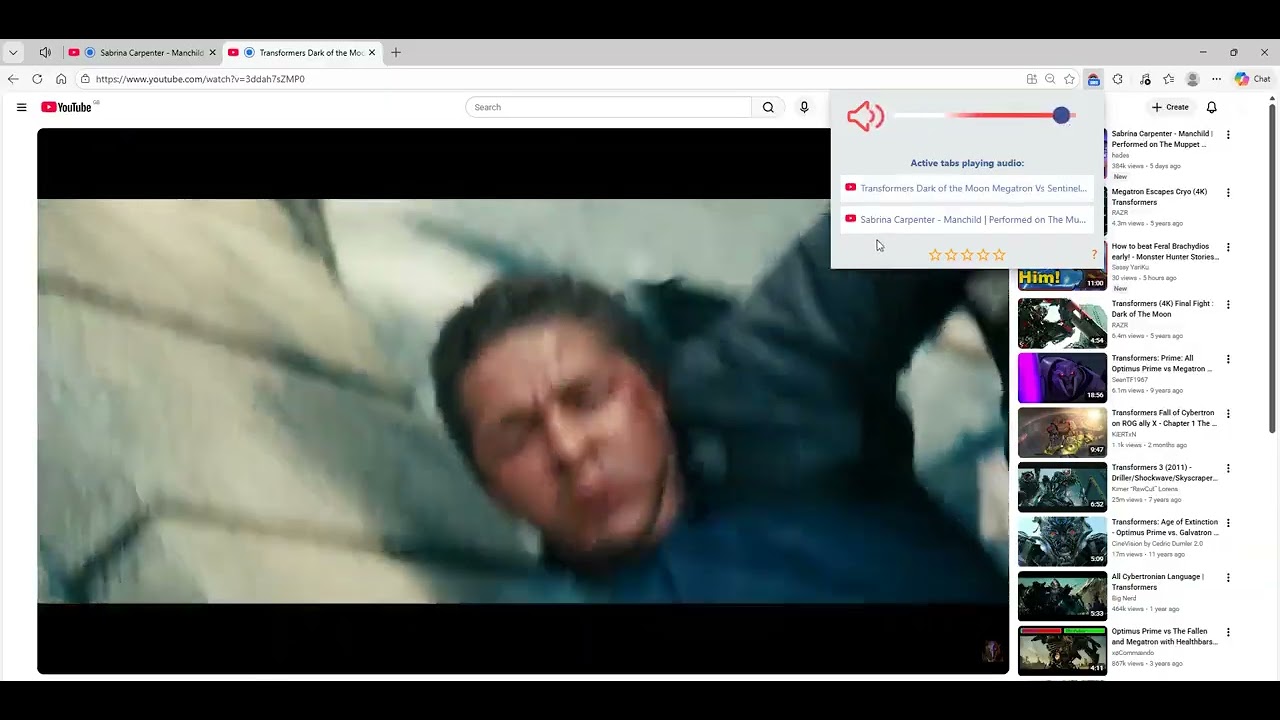Switch to Transformers Dark of the Moon tab
The height and width of the screenshot is (720, 1280).
302,53
